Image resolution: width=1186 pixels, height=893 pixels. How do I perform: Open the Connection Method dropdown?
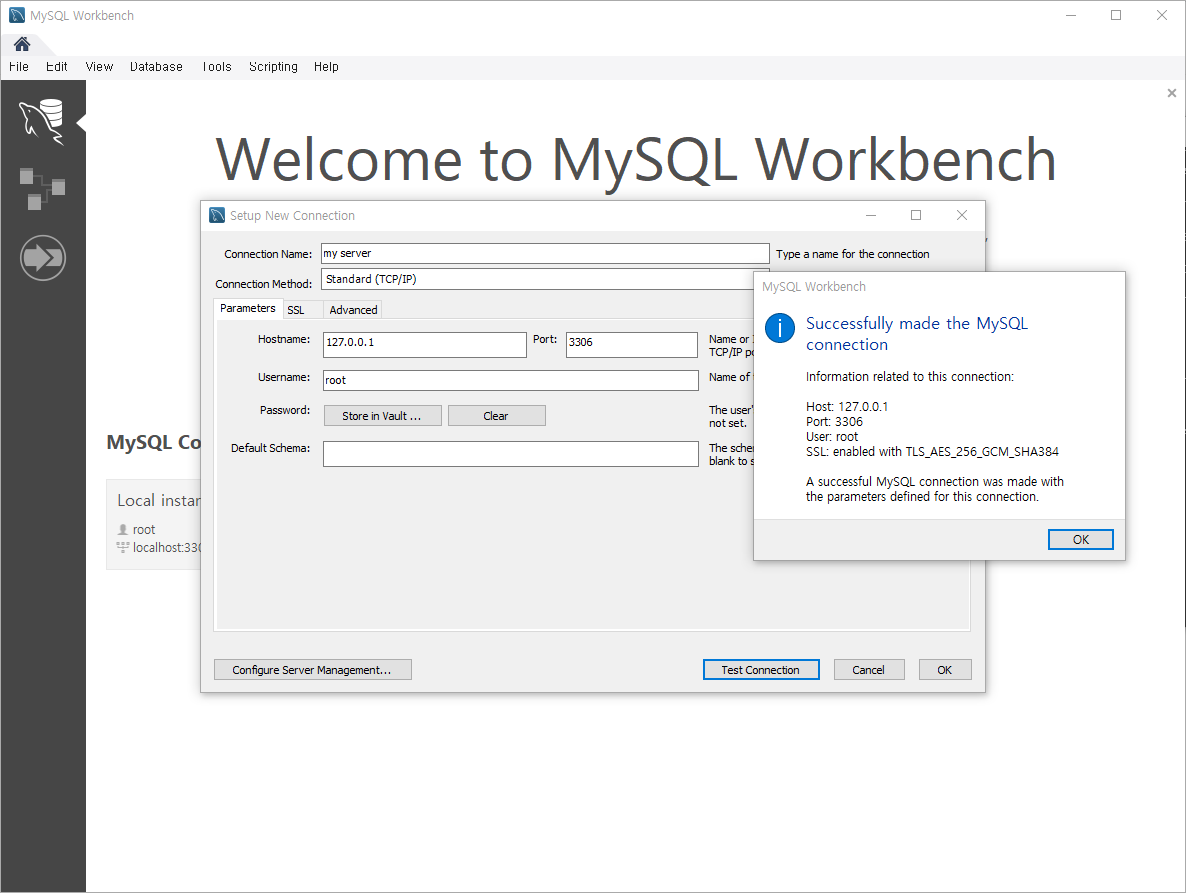click(545, 279)
